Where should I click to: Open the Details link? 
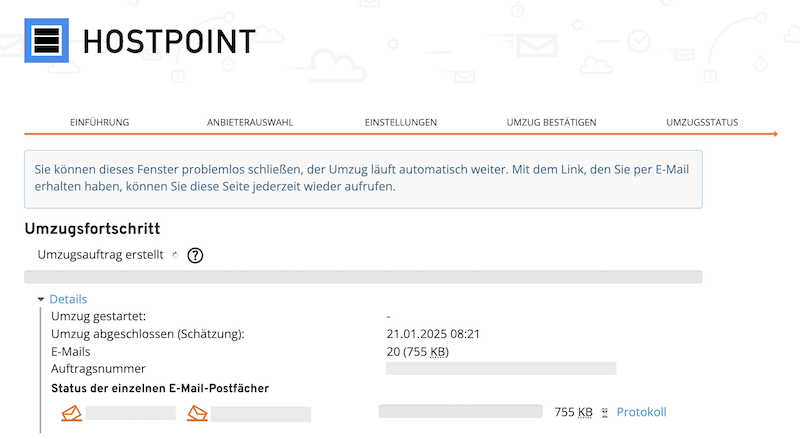click(x=68, y=299)
